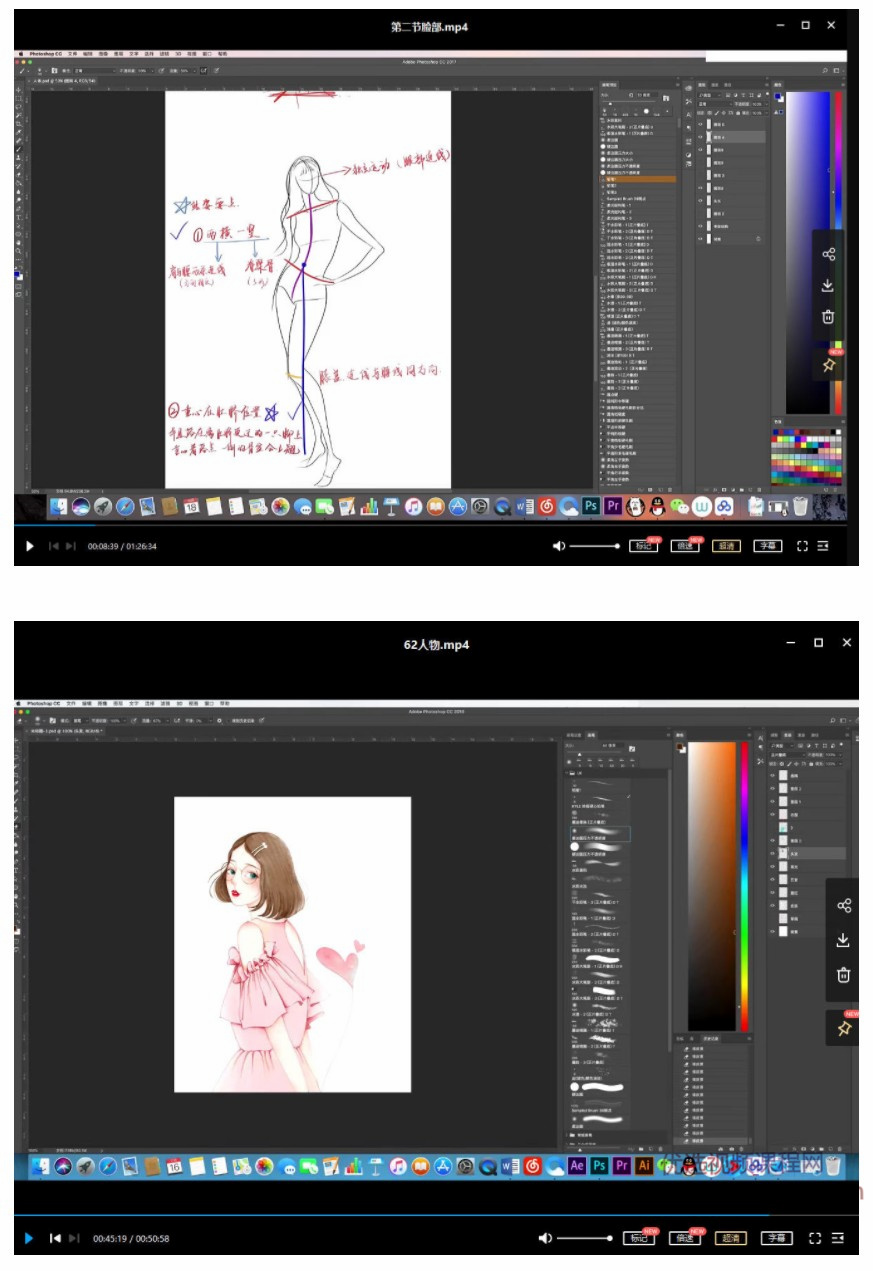Viewport: 873px width, 1271px height.
Task: Mute the speaker in 第二节脸部.mp4 player
Action: (559, 546)
